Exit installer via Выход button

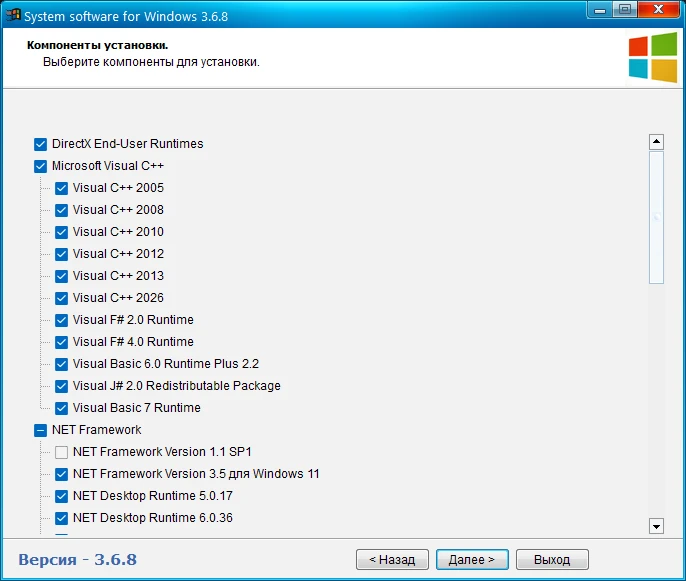click(551, 560)
